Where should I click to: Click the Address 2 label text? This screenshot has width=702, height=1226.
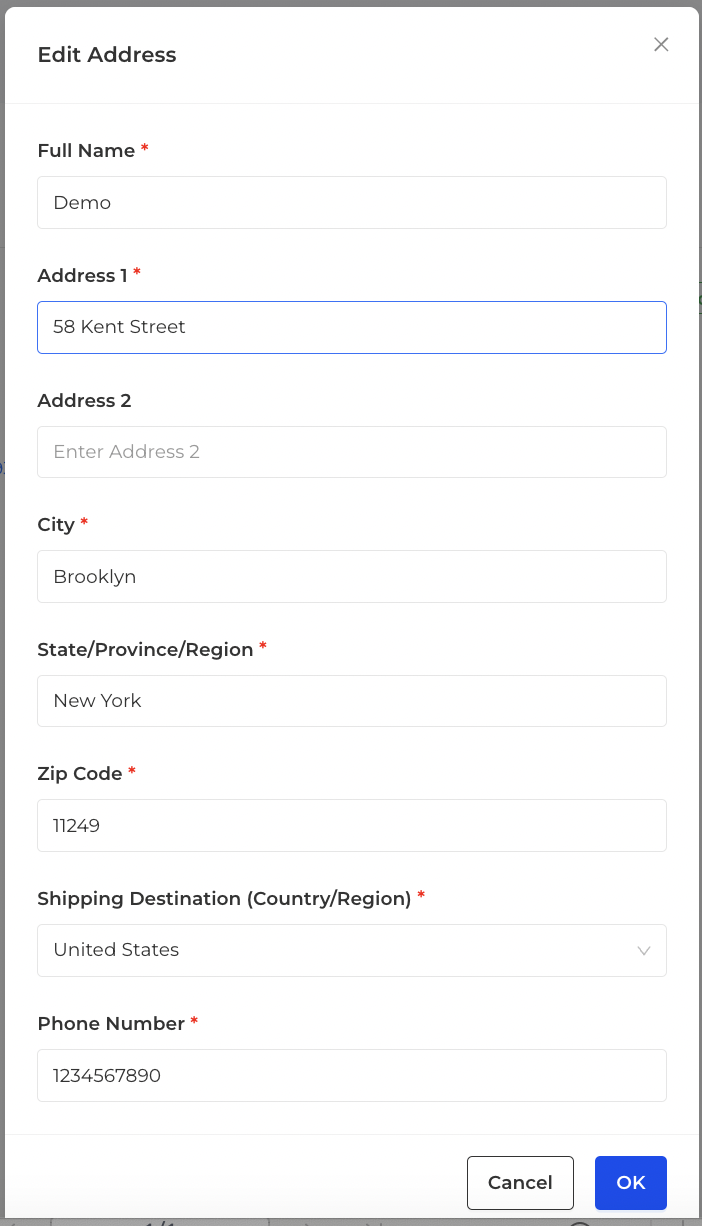tap(84, 400)
